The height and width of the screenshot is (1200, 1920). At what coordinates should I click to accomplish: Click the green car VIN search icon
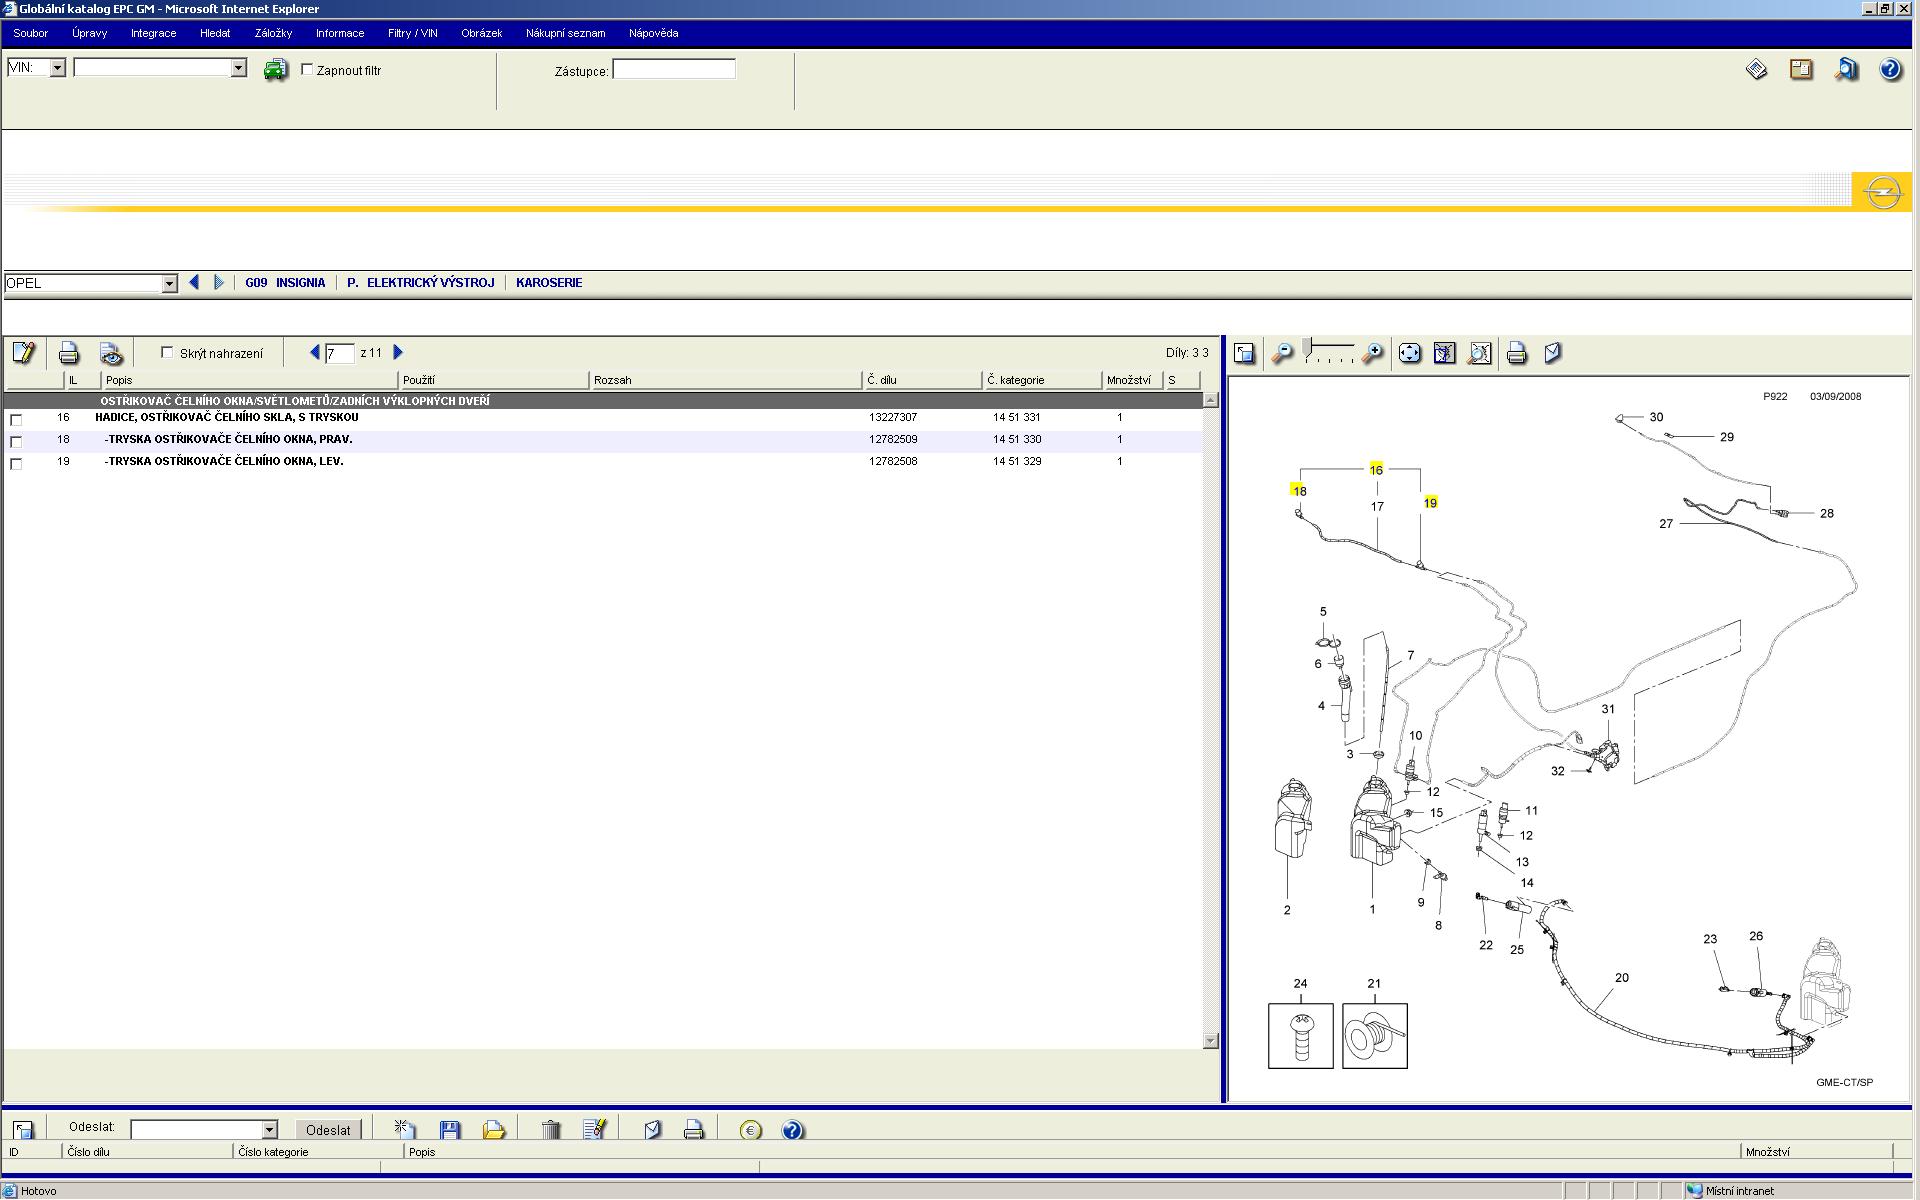[275, 70]
